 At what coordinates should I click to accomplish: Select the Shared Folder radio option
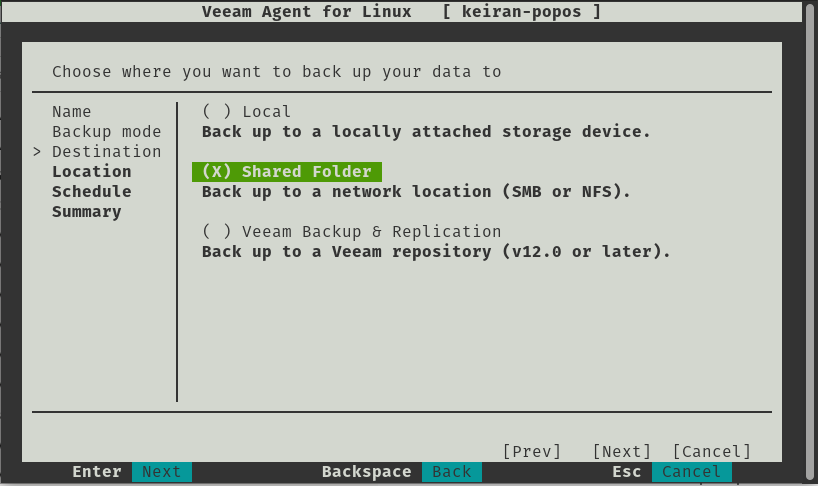[287, 172]
